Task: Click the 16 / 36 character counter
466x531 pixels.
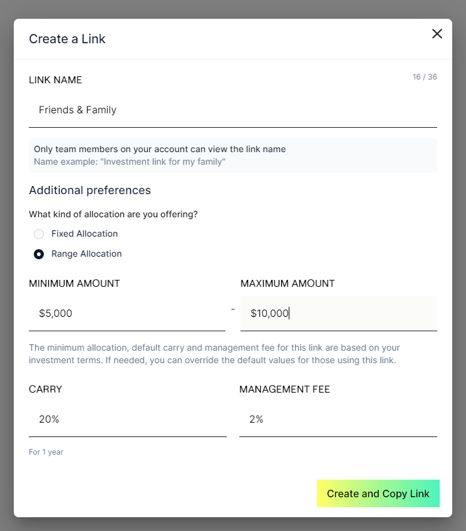Action: click(x=425, y=77)
